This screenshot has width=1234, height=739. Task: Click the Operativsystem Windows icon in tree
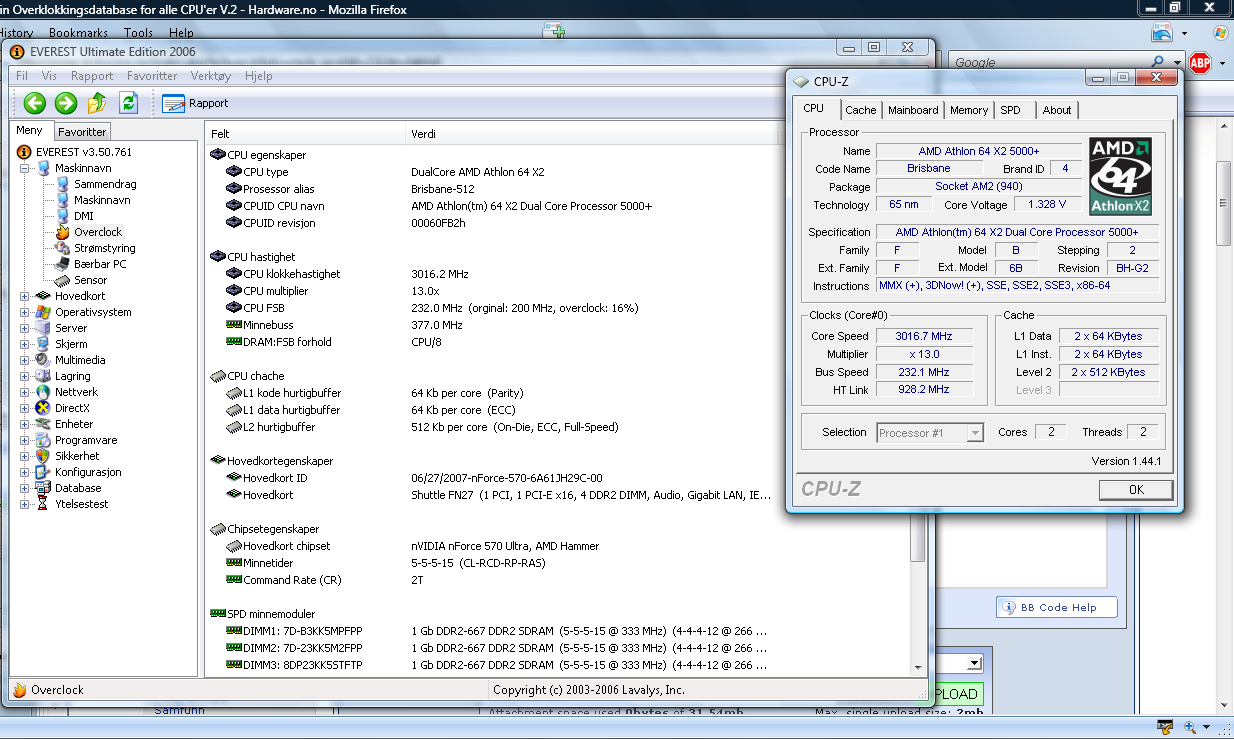click(44, 312)
